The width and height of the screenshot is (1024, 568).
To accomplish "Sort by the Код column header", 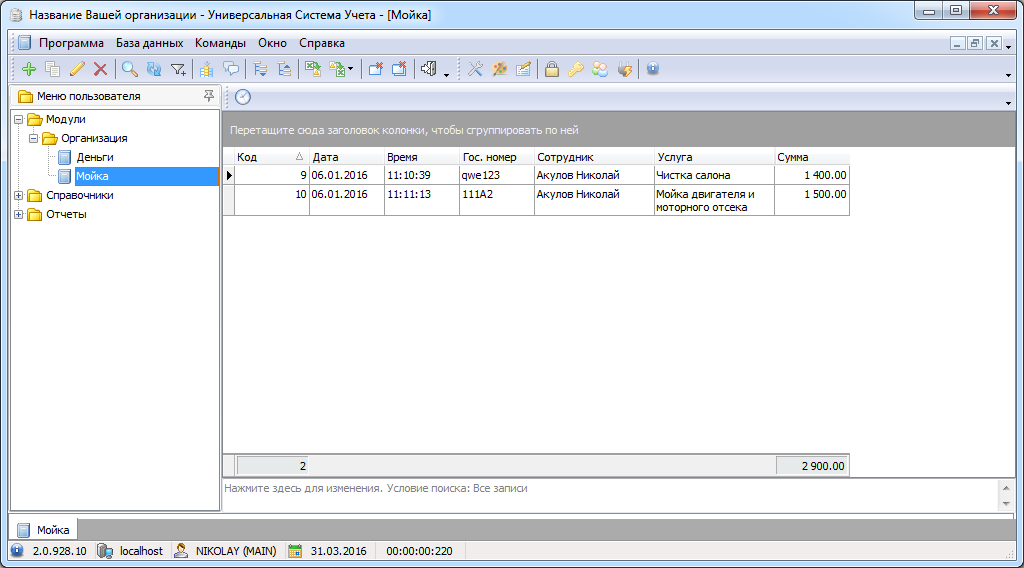I will 272,157.
